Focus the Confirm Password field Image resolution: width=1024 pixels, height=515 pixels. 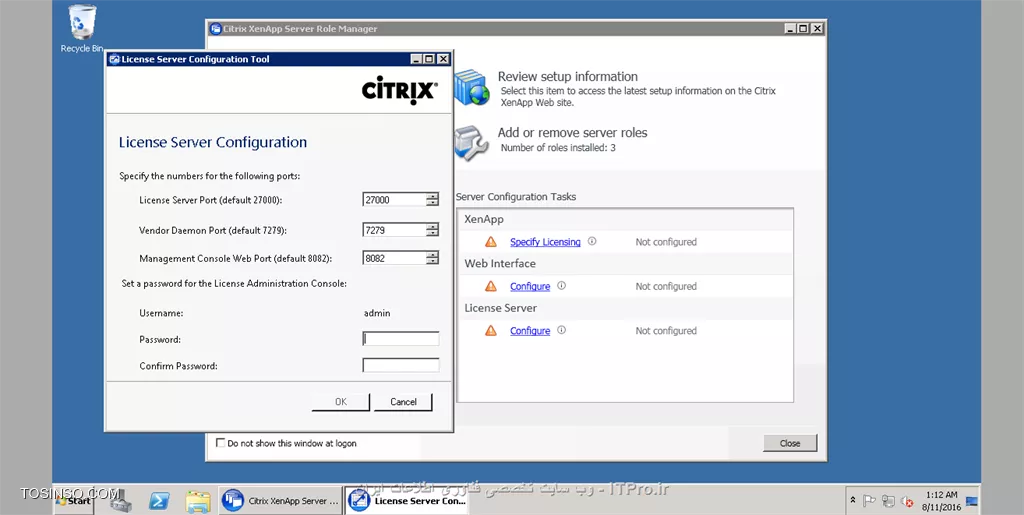tap(401, 366)
